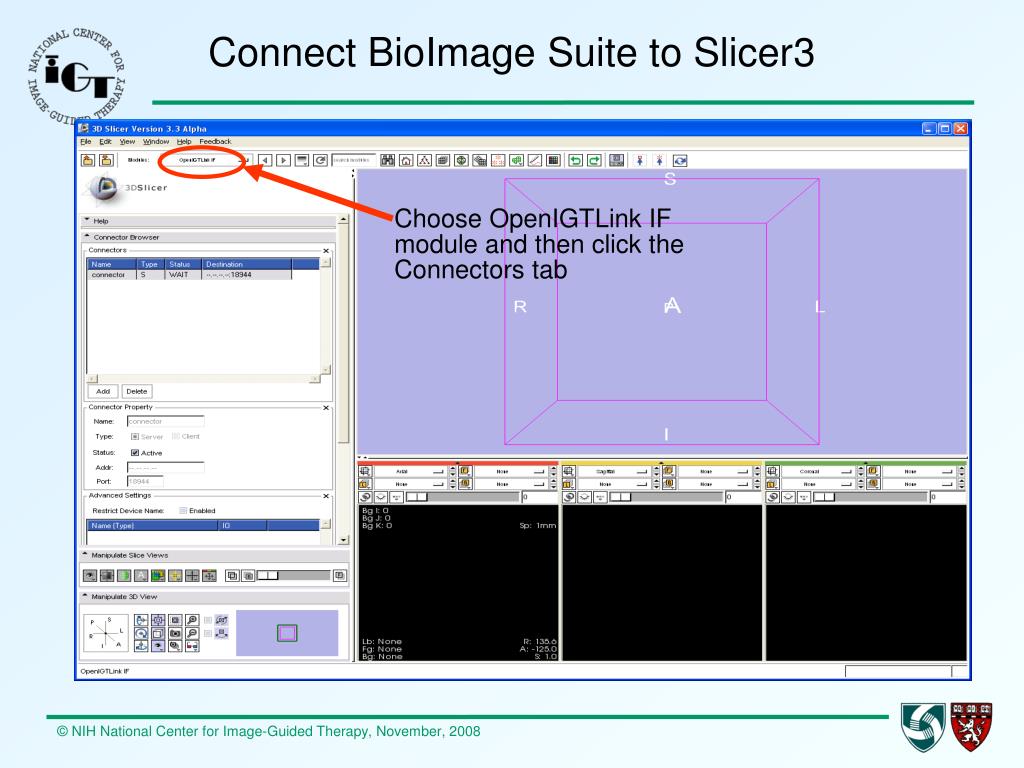Open the Edit menu
The image size is (1024, 768).
coord(105,142)
